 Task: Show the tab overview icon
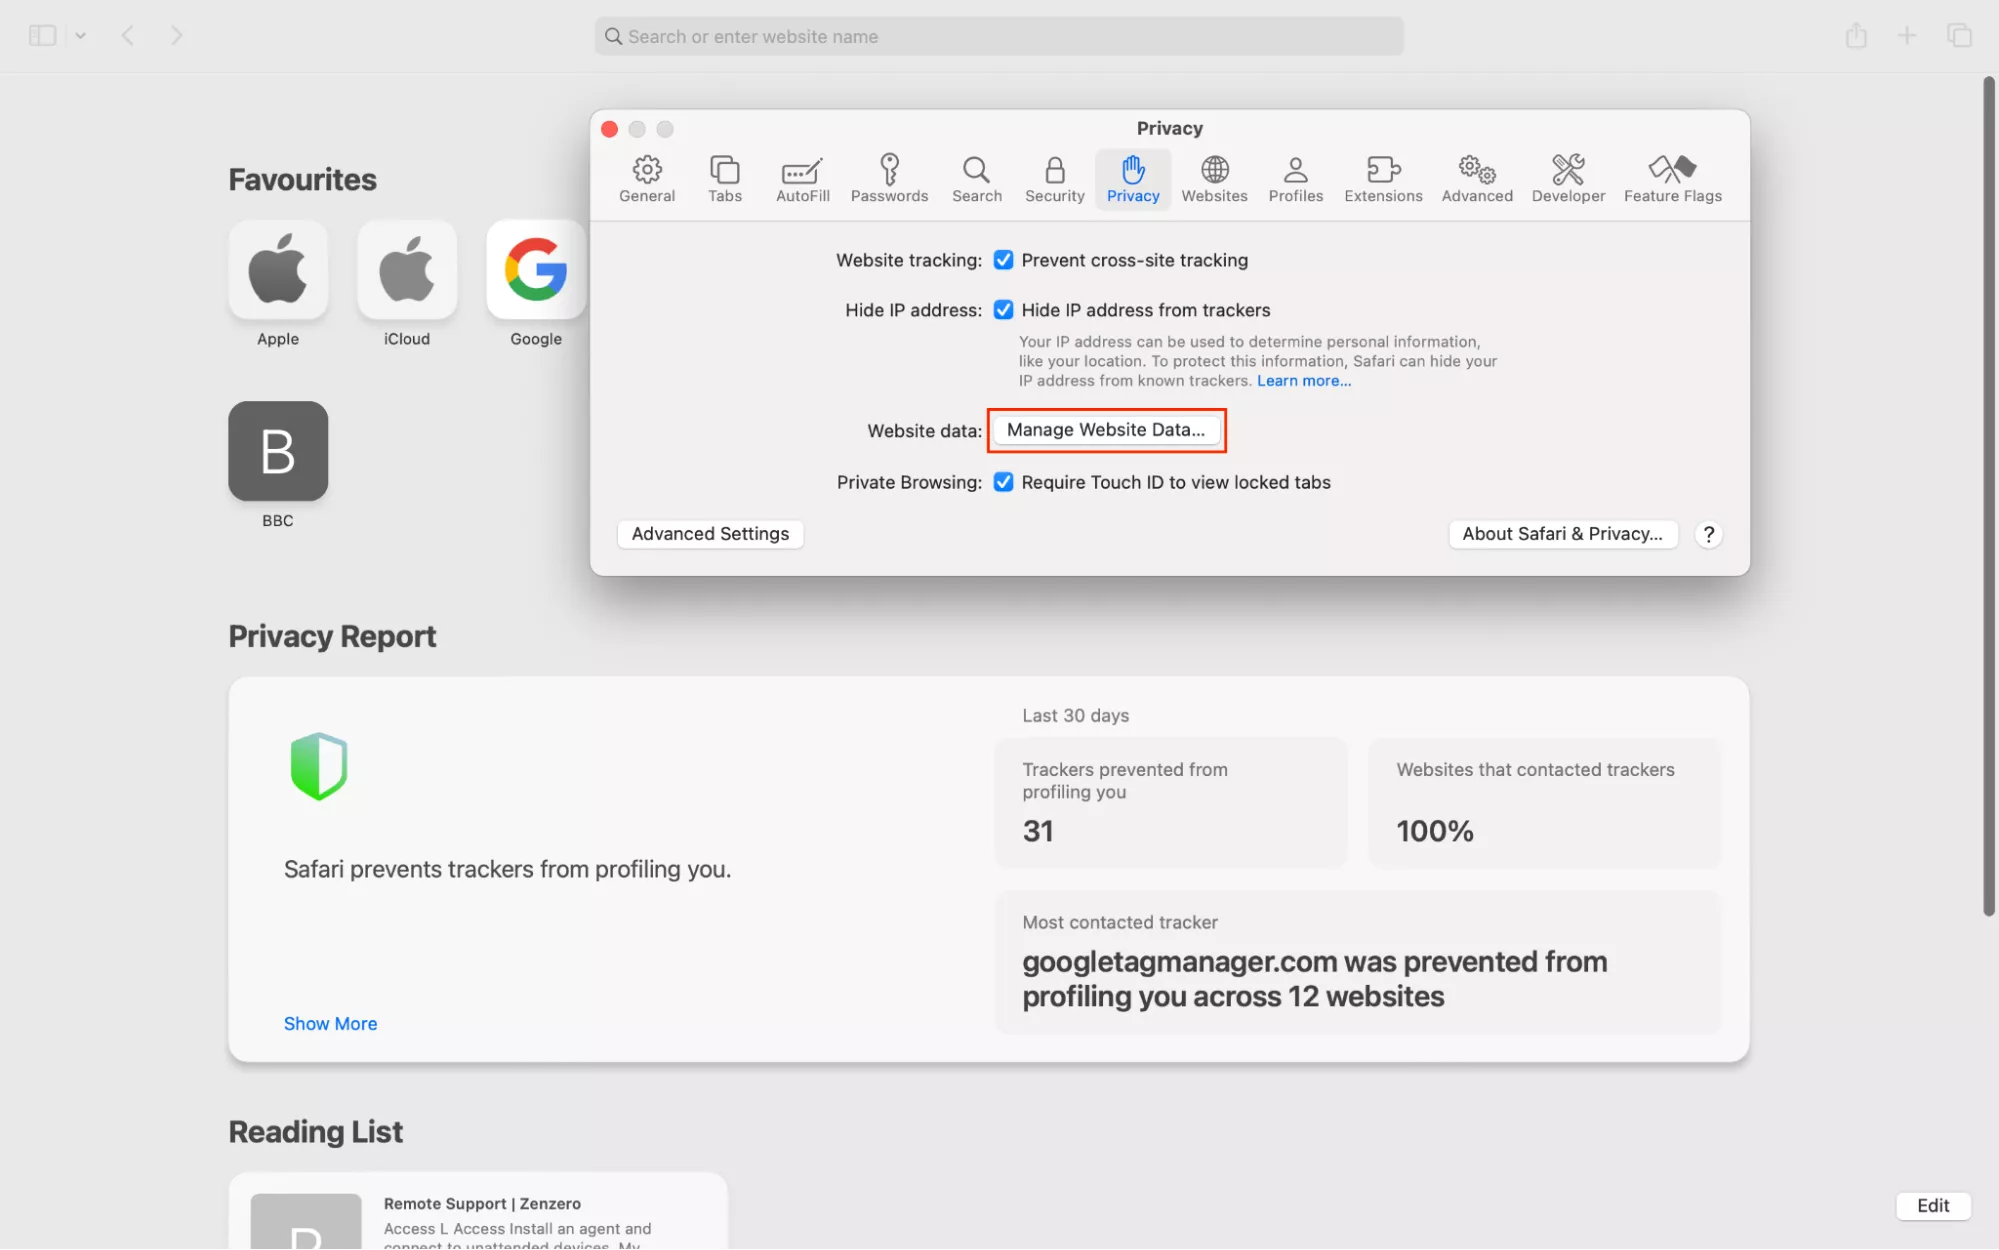1959,36
